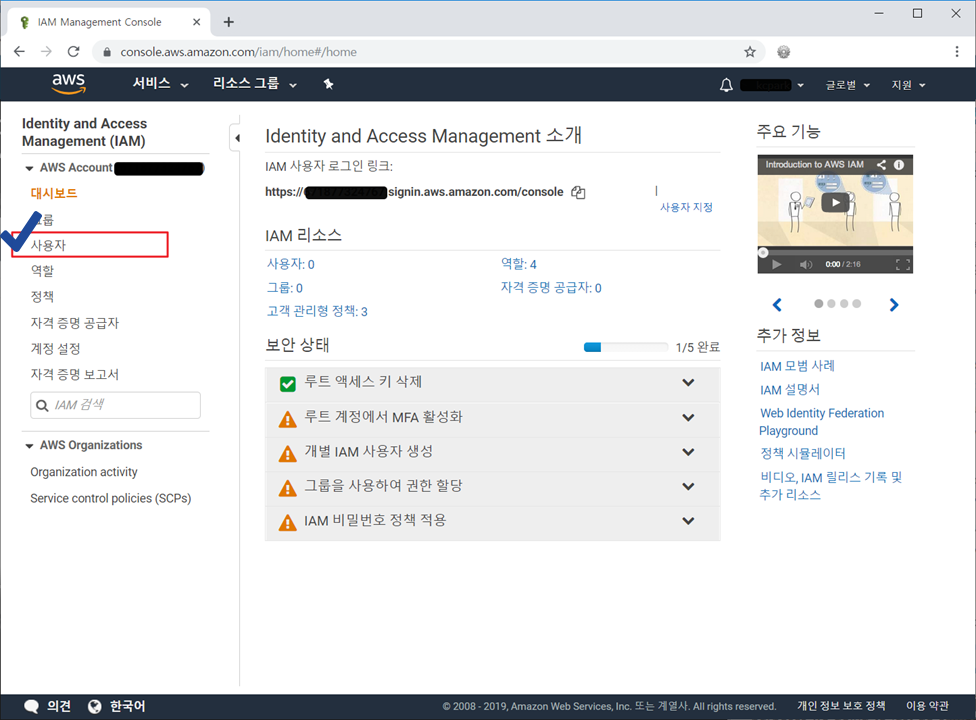976x720 pixels.
Task: Collapse the left navigation pane arrow
Action: click(x=237, y=138)
